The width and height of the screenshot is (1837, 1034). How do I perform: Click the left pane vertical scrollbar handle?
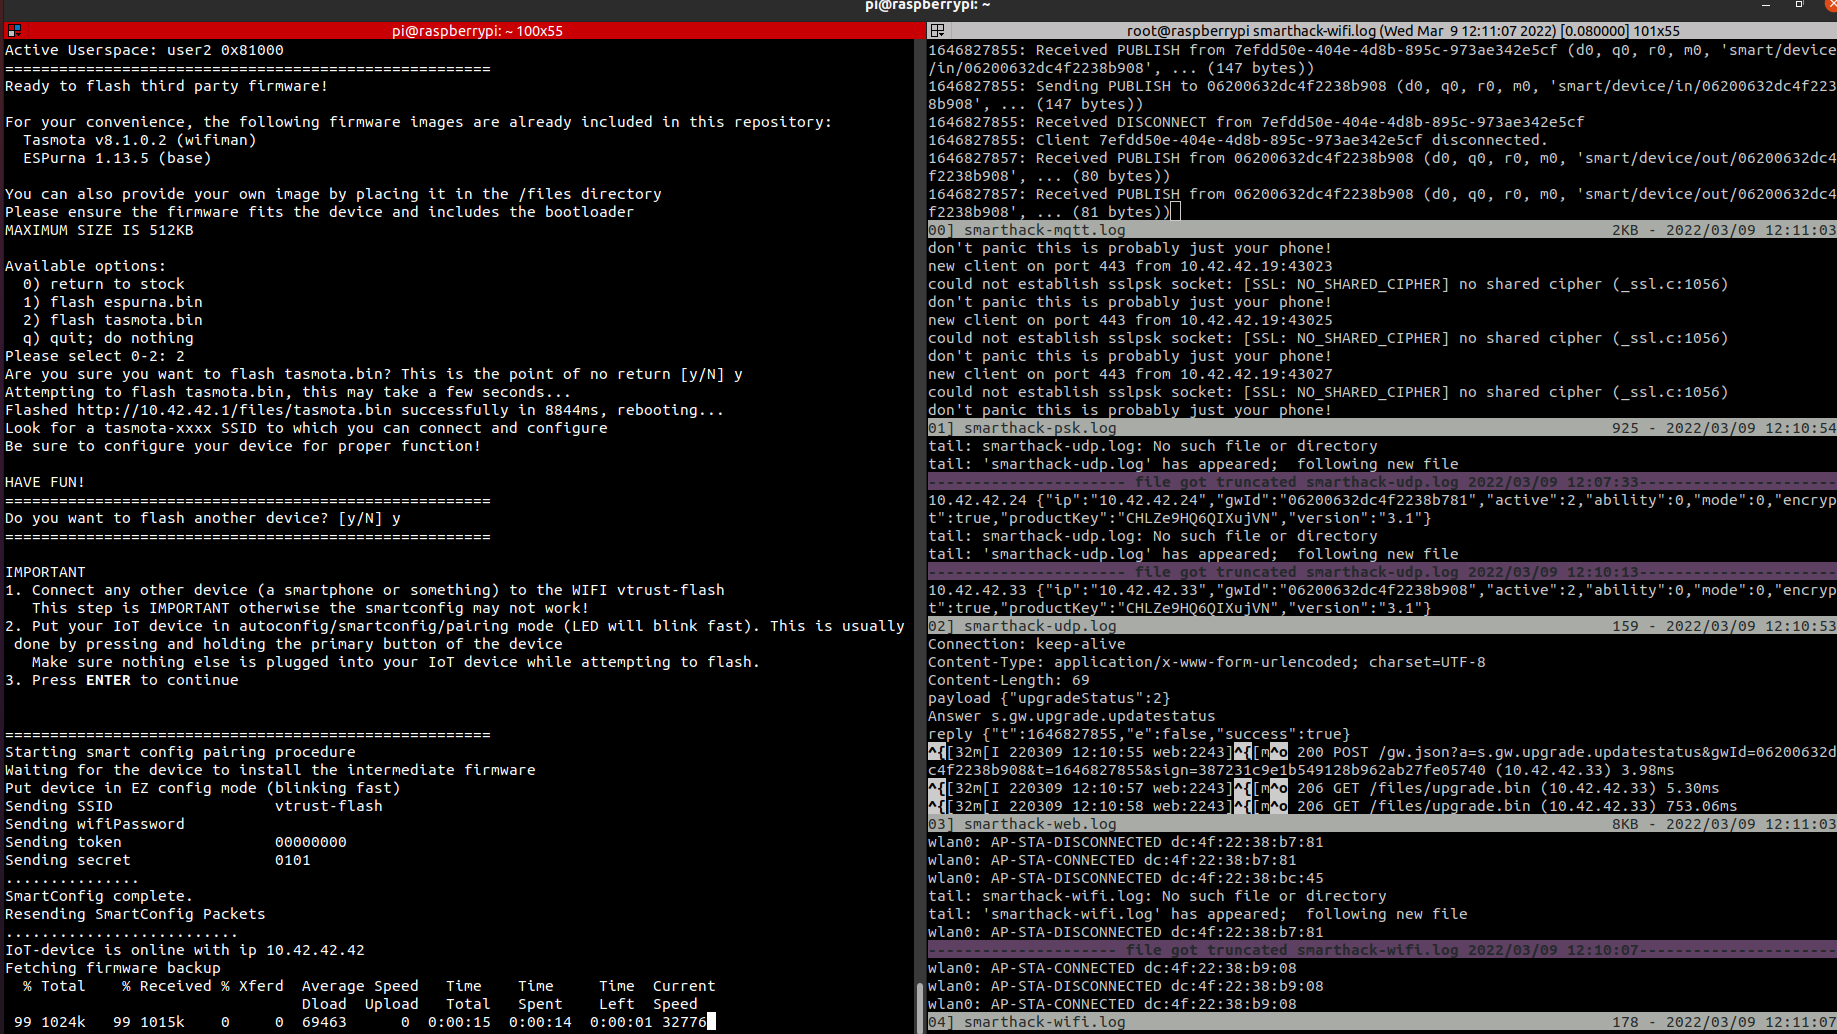918,1006
